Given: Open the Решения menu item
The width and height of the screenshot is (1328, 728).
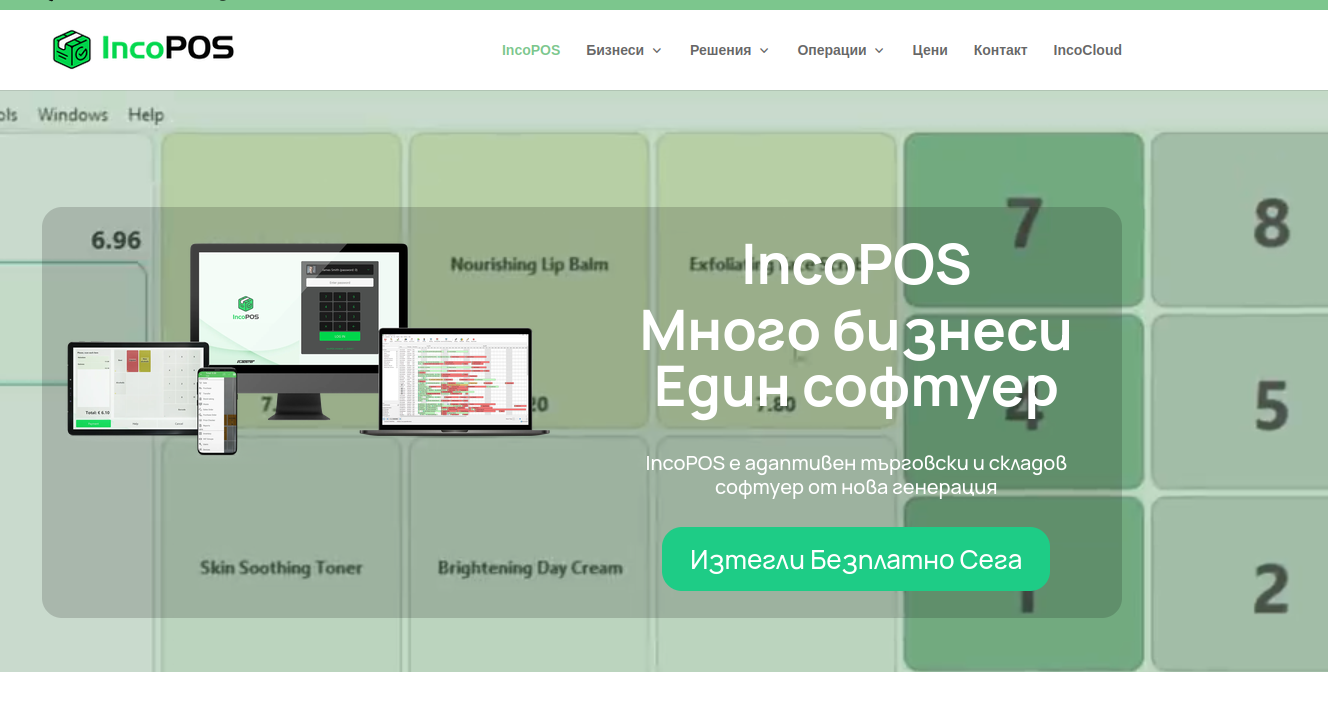Looking at the screenshot, I should click(720, 50).
